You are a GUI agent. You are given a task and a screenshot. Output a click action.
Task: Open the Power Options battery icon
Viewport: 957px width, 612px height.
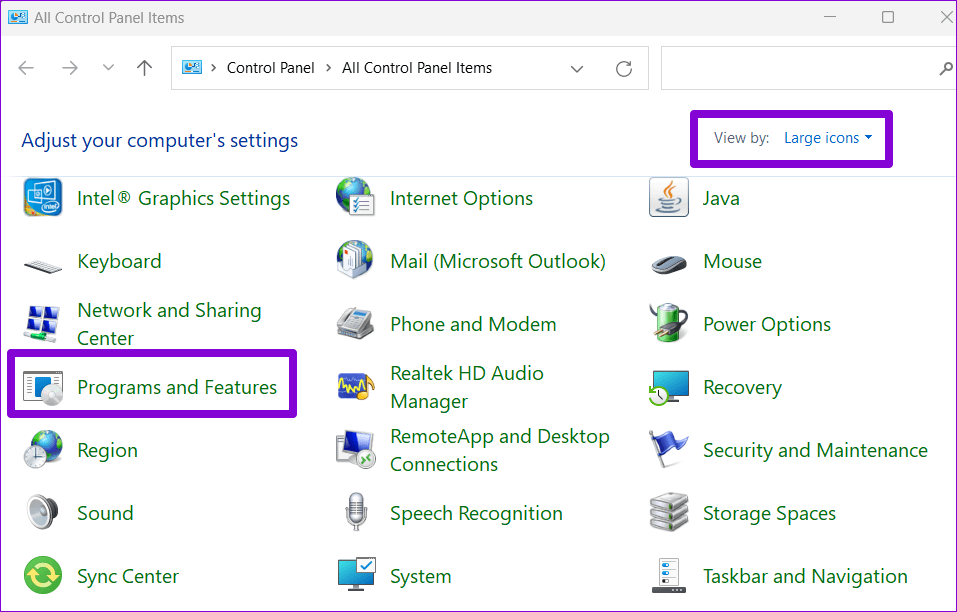(669, 322)
